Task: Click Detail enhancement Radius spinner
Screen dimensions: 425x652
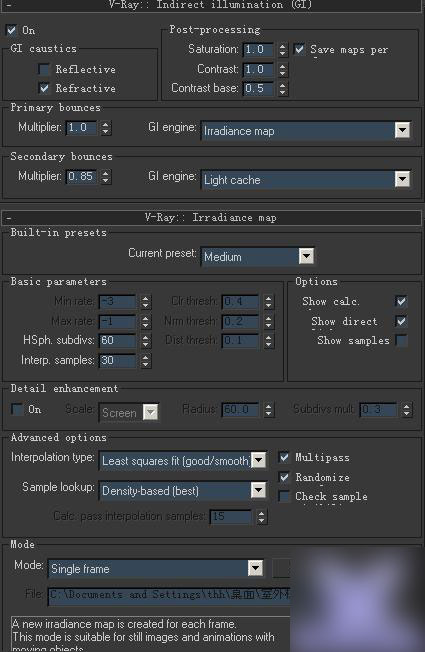Action: click(x=269, y=410)
